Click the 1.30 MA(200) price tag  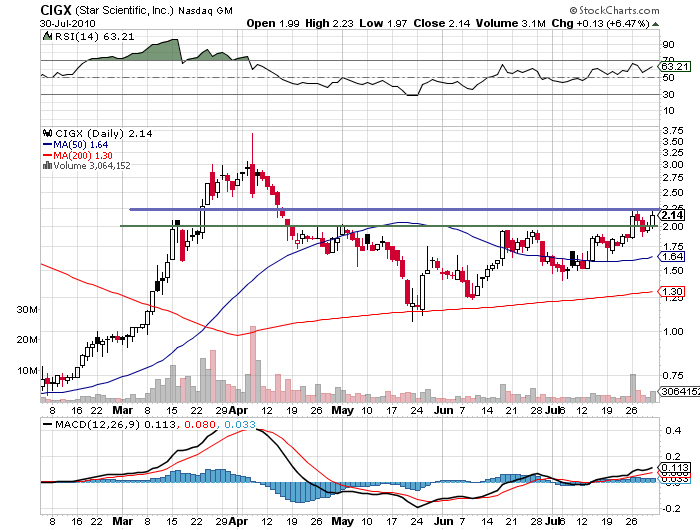coord(672,292)
